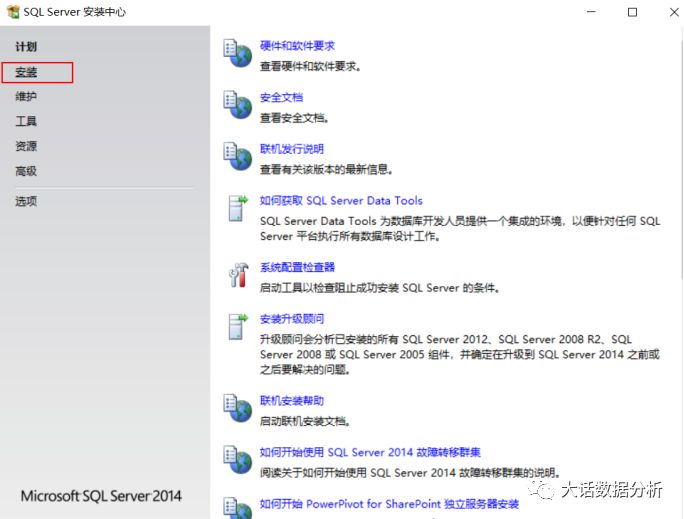Click 如何获取 SQL Server Data Tools link
This screenshot has width=684, height=519.
341,201
